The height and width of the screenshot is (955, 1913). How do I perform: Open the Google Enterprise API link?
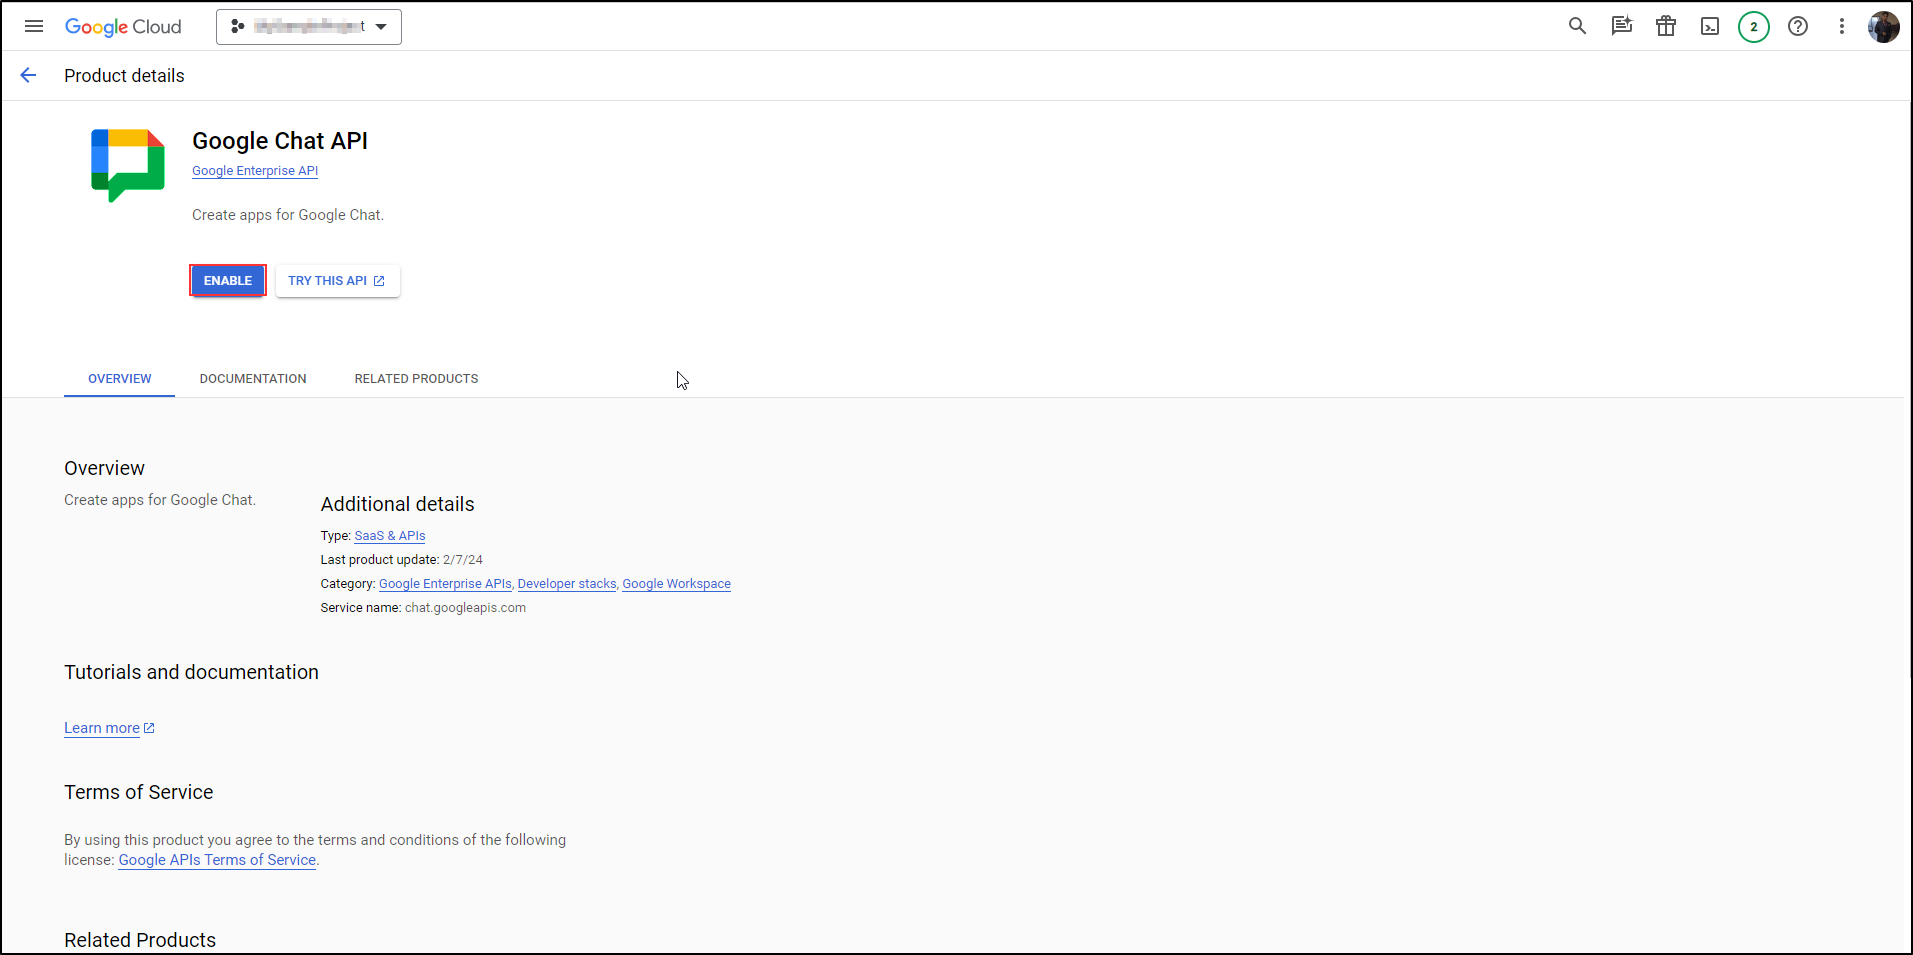pos(255,171)
